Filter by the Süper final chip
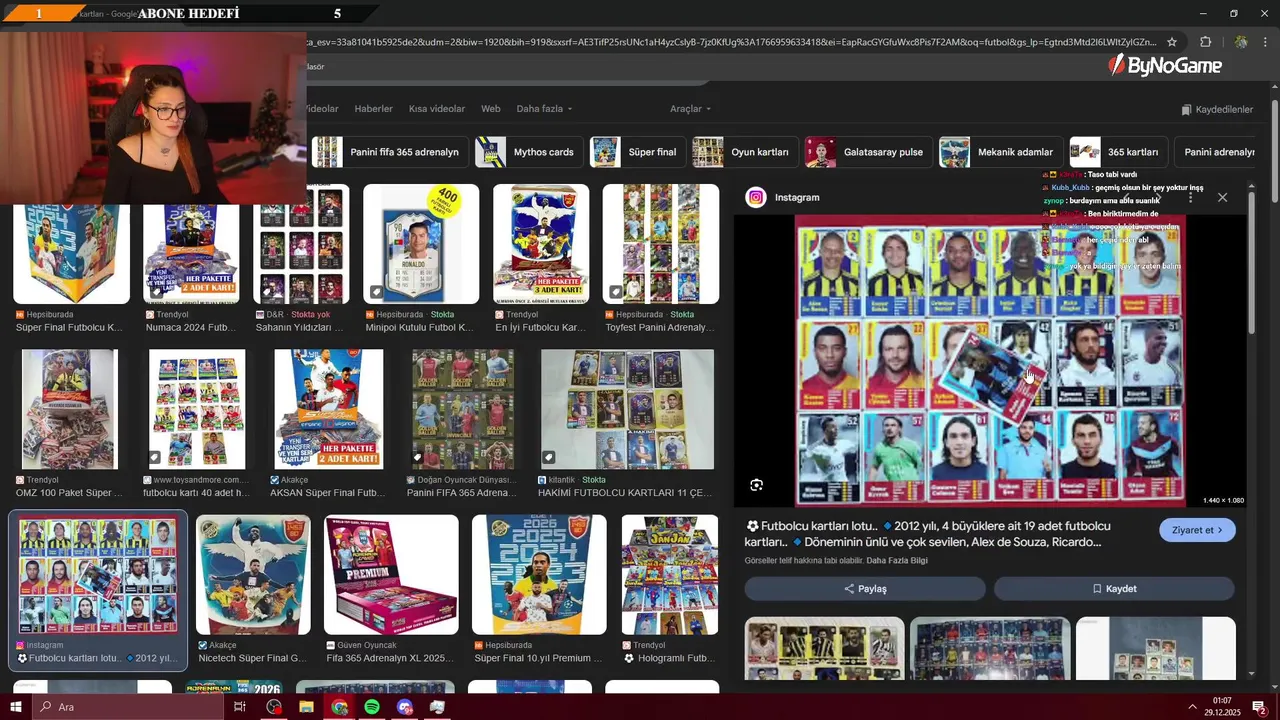The image size is (1280, 720). pos(637,152)
